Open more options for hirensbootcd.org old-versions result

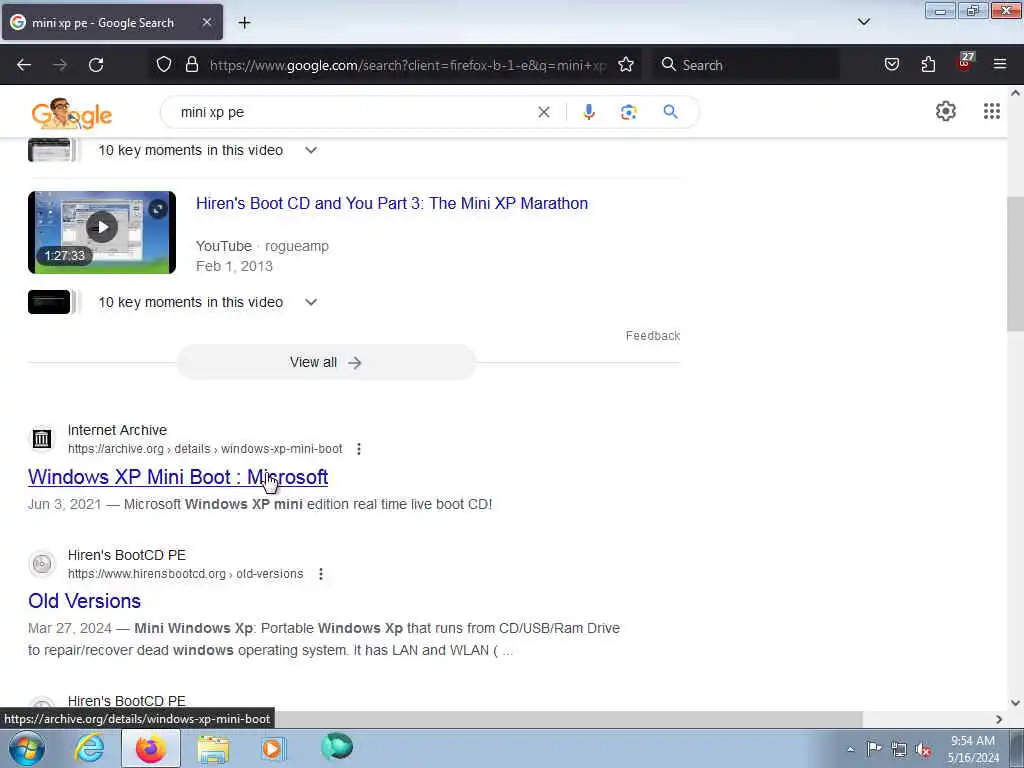[321, 573]
